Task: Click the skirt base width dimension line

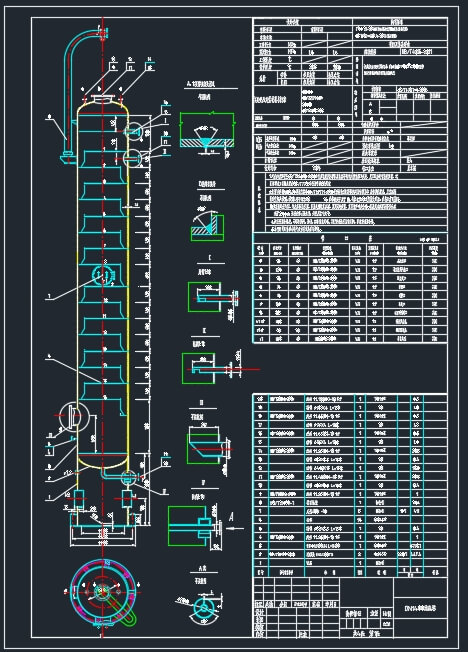Action: pyautogui.click(x=103, y=543)
